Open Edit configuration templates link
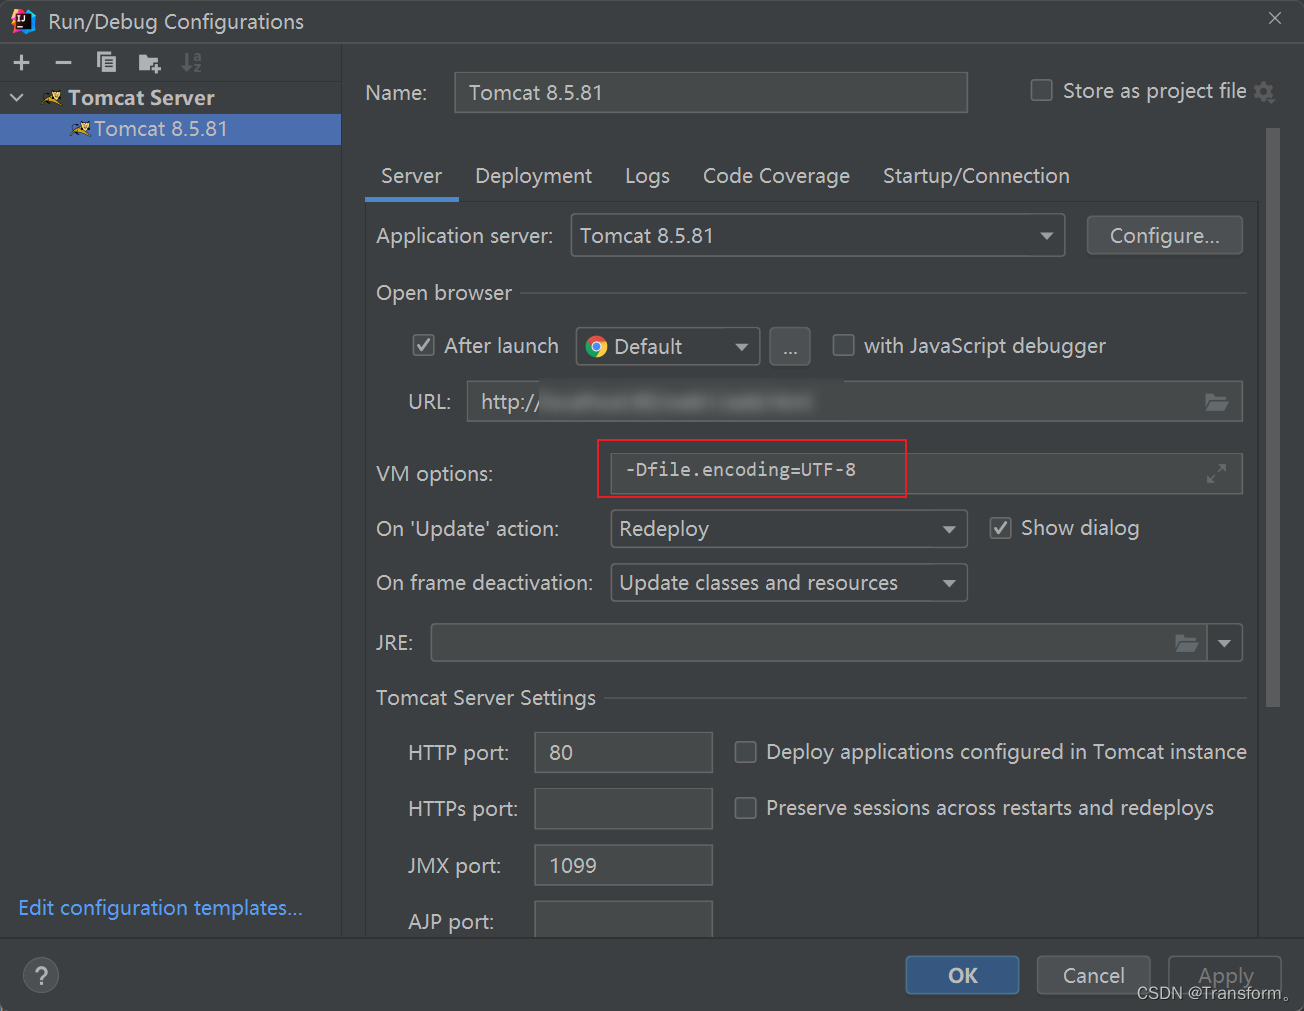 coord(160,908)
